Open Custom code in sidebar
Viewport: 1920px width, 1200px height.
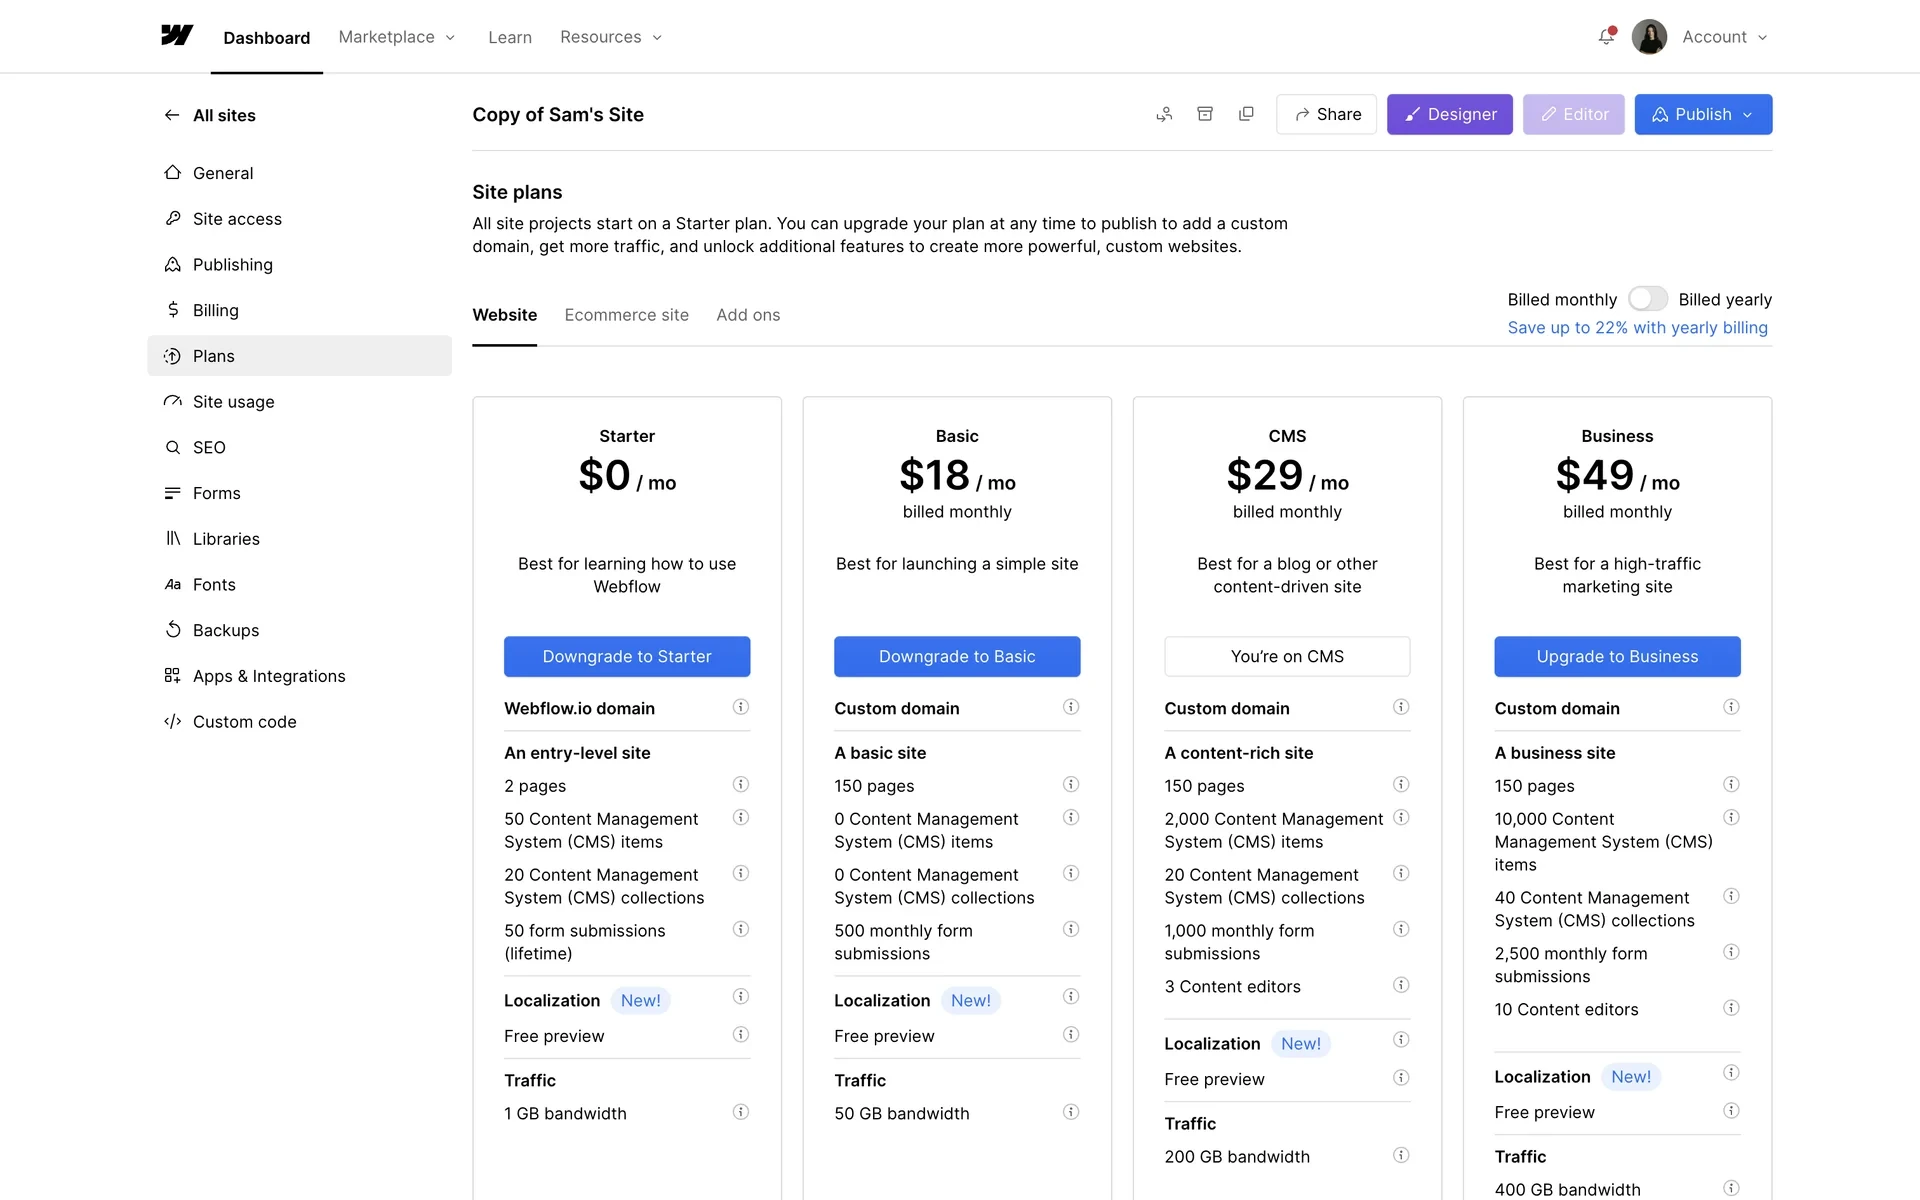[x=299, y=722]
